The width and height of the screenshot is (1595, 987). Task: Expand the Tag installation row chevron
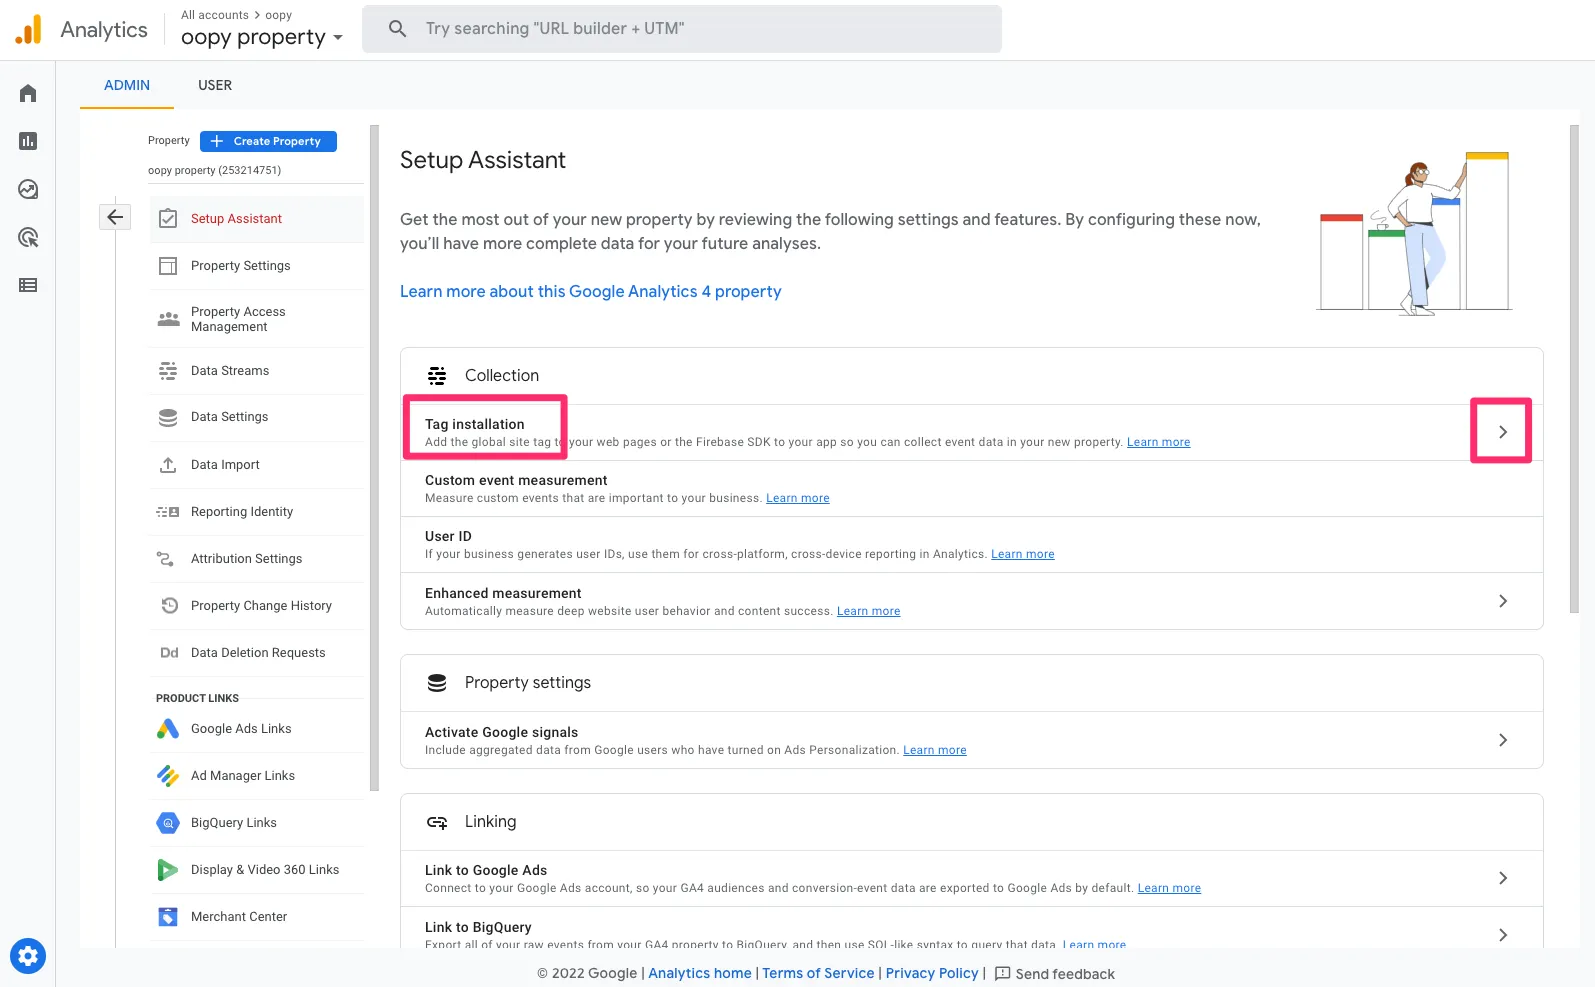1502,432
